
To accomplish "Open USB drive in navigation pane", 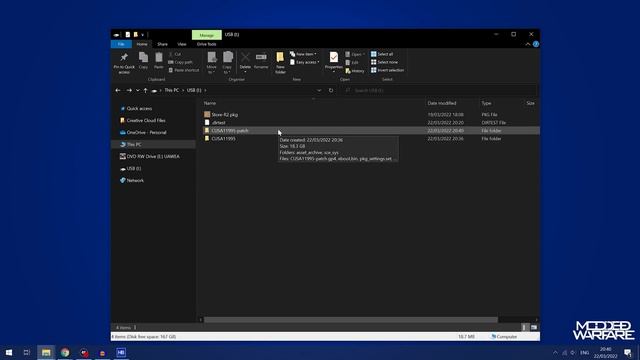I will point(133,168).
